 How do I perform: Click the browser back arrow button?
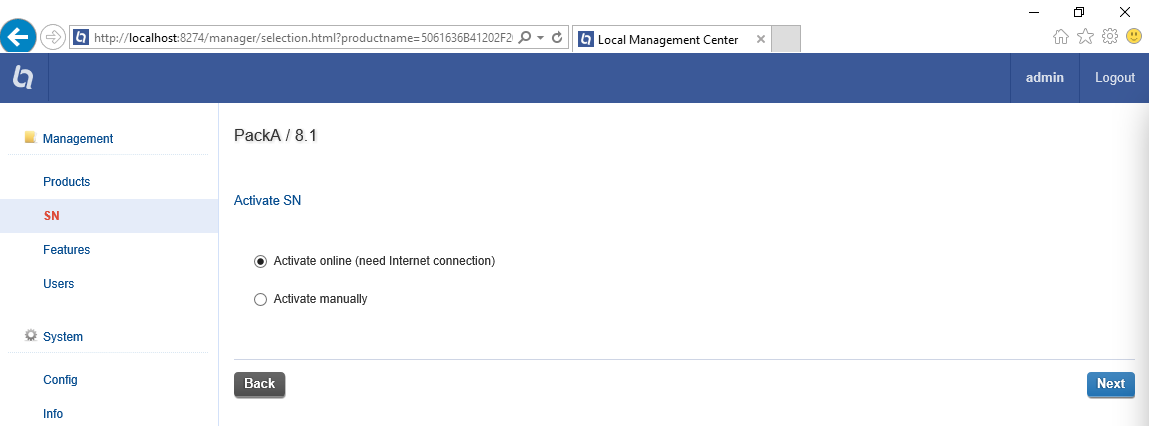coord(18,37)
